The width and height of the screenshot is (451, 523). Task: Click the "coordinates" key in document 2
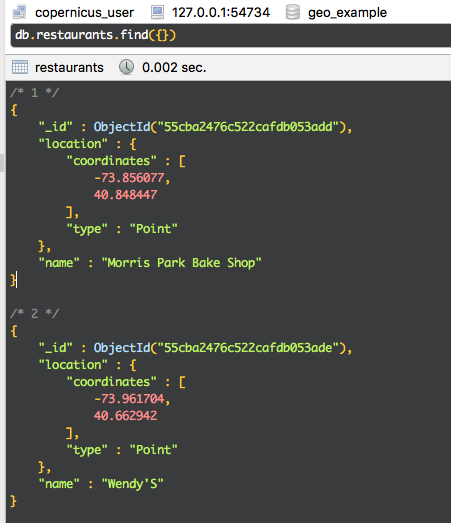[x=111, y=382]
